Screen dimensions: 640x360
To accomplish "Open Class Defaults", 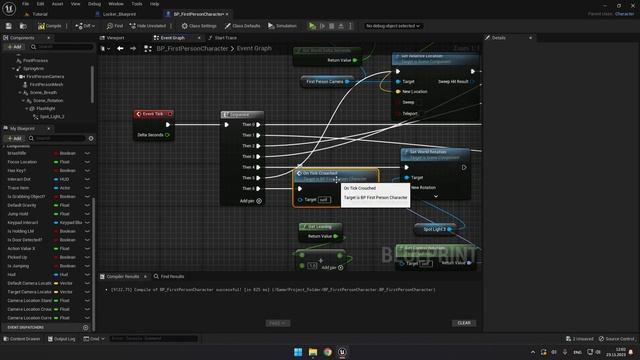I will pyautogui.click(x=242, y=26).
